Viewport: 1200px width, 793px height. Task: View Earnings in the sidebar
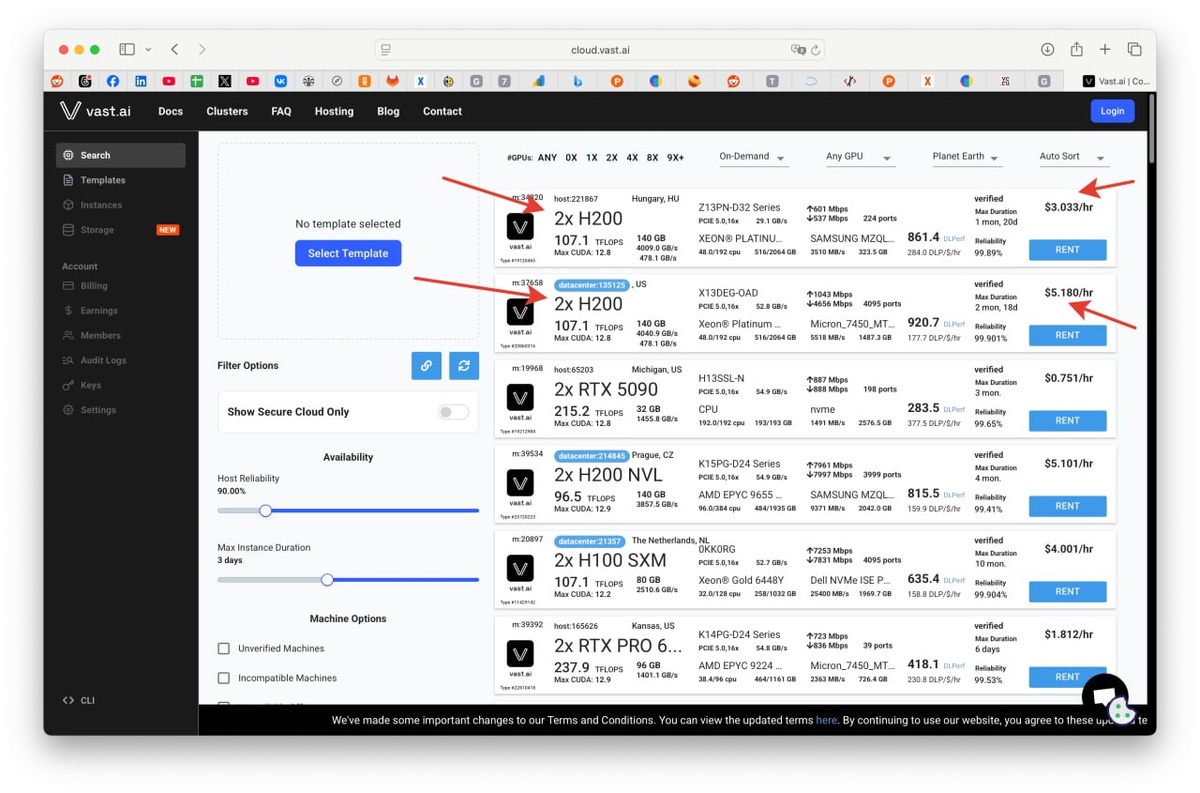pyautogui.click(x=98, y=311)
